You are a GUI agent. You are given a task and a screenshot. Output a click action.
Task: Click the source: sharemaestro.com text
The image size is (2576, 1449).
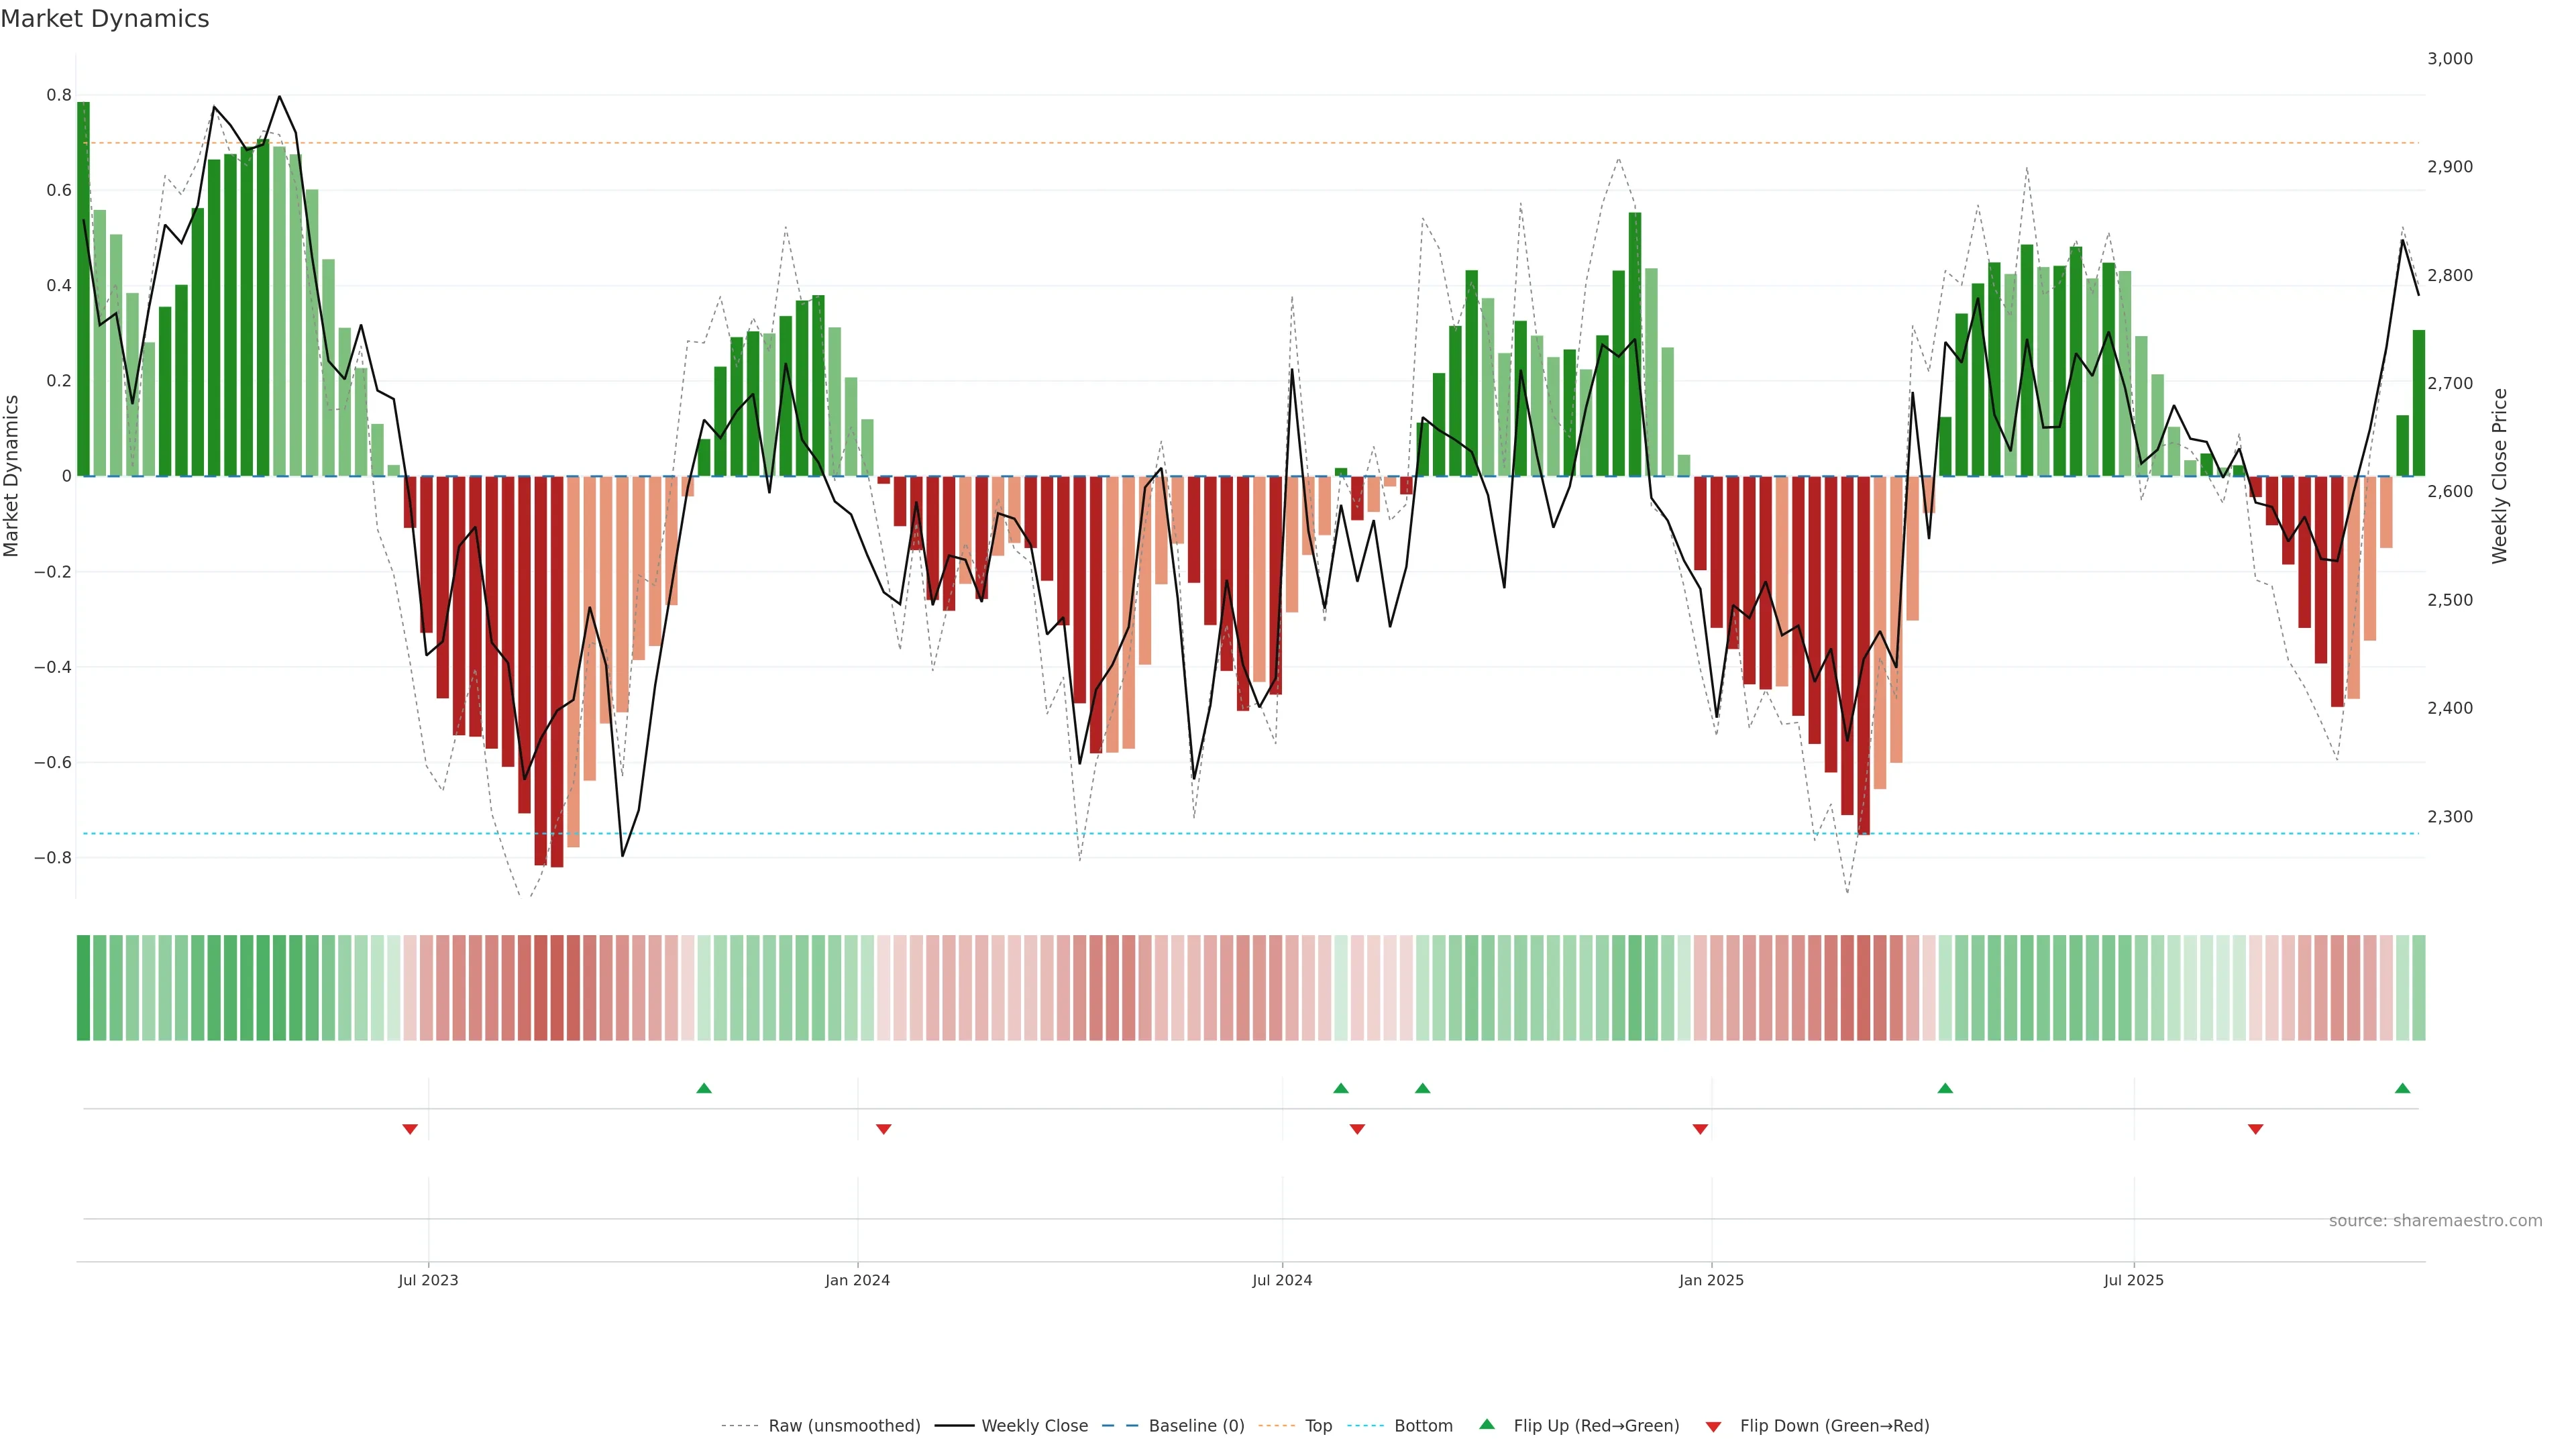coord(2435,1220)
